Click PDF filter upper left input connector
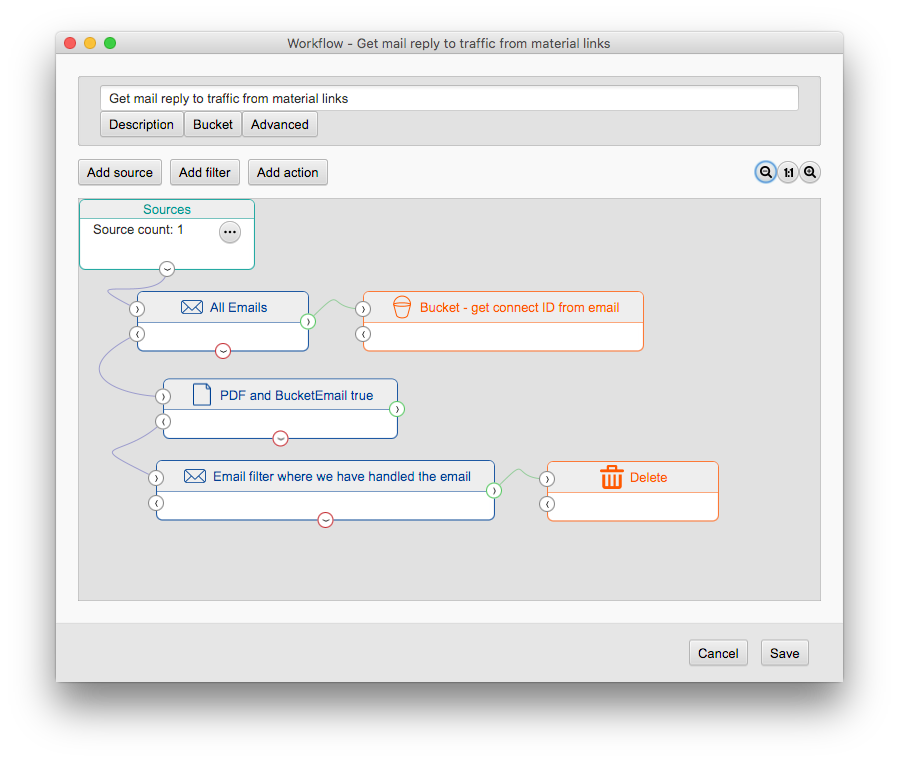 click(x=163, y=396)
